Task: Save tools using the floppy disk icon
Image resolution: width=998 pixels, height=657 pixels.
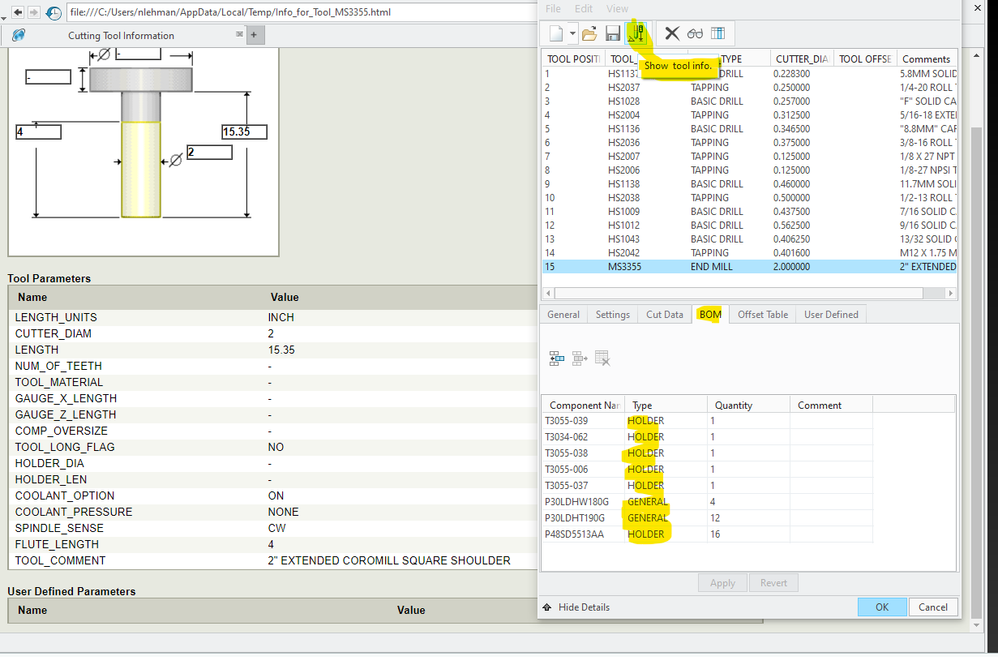Action: pyautogui.click(x=613, y=34)
